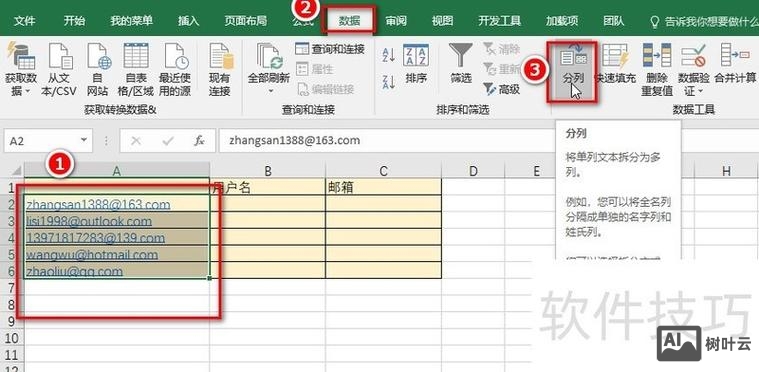Click the select-all corner triangle
Screen dimensions: 759x372
[x=16, y=171]
